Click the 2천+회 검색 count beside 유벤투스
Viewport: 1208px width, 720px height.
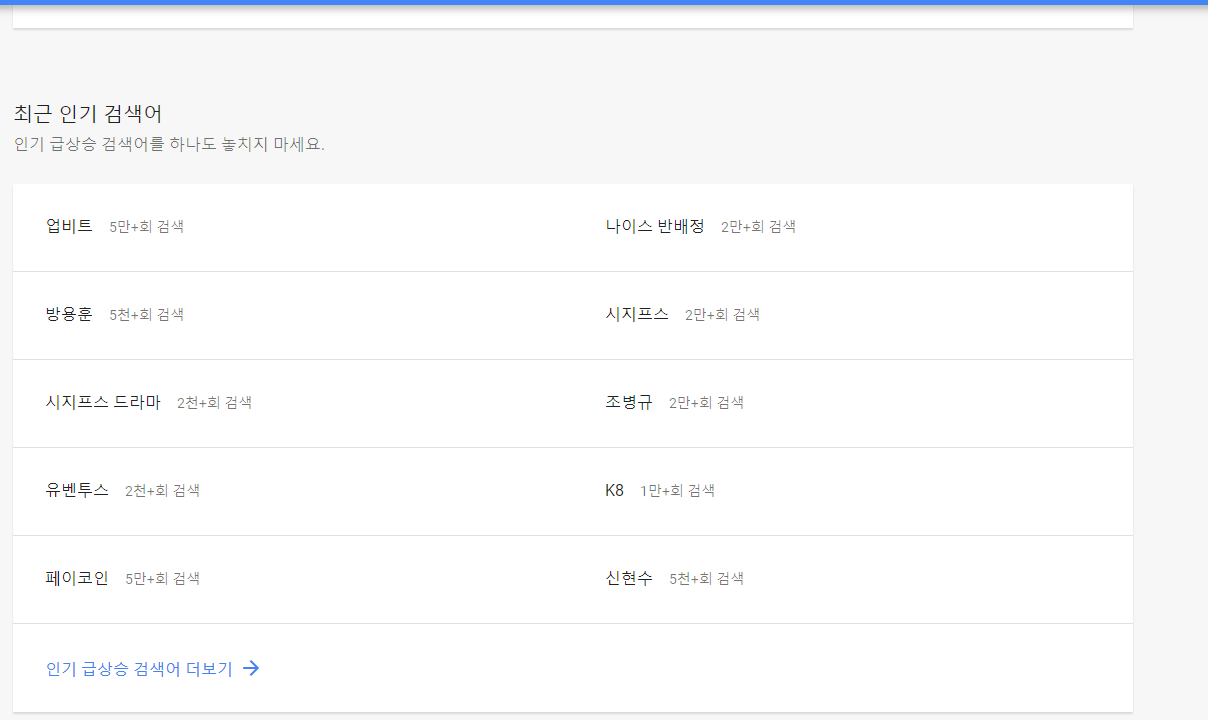point(163,491)
